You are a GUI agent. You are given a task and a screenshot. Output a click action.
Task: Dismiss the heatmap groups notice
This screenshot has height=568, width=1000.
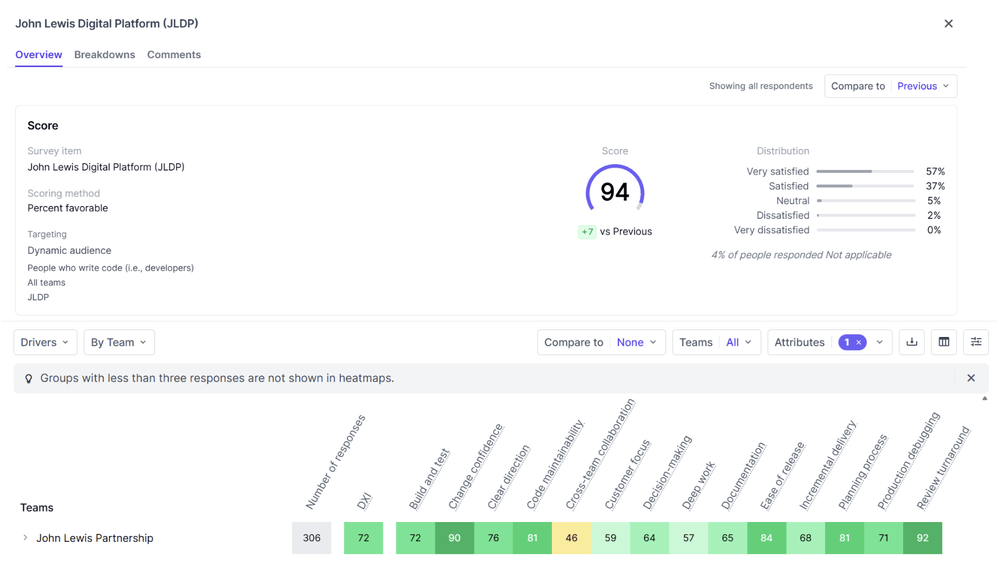click(970, 378)
